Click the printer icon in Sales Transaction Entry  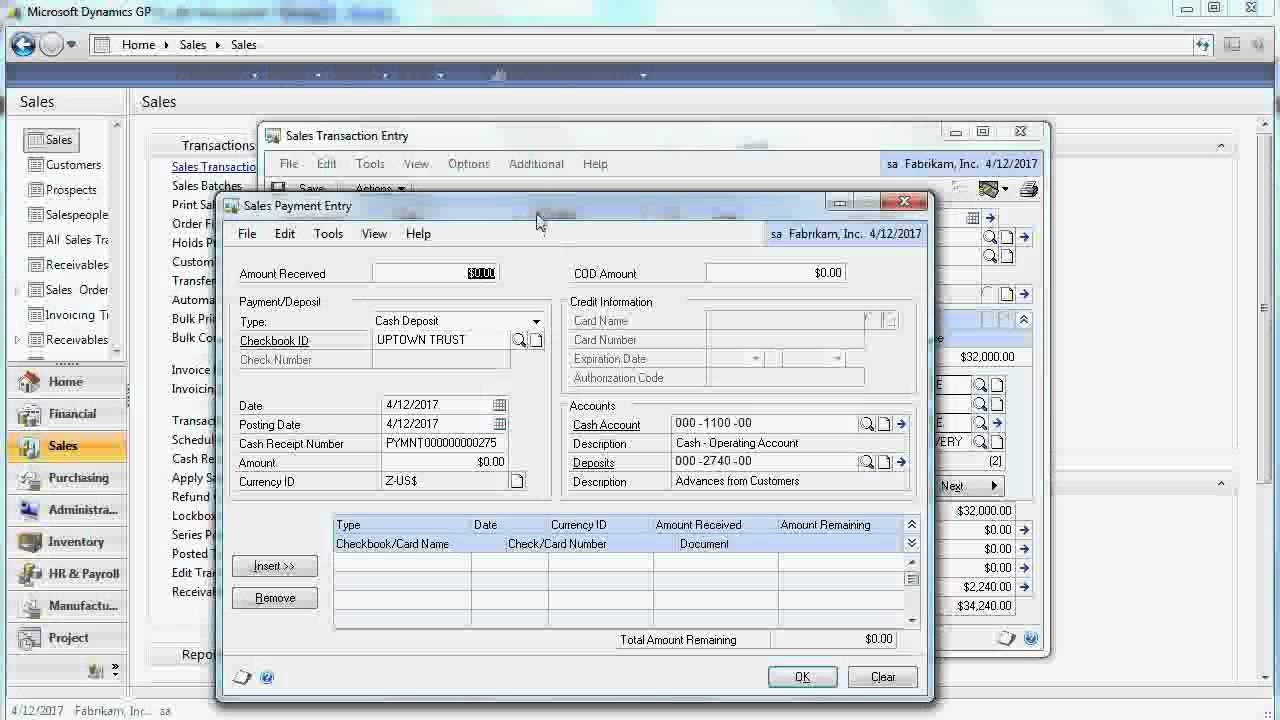click(1029, 189)
